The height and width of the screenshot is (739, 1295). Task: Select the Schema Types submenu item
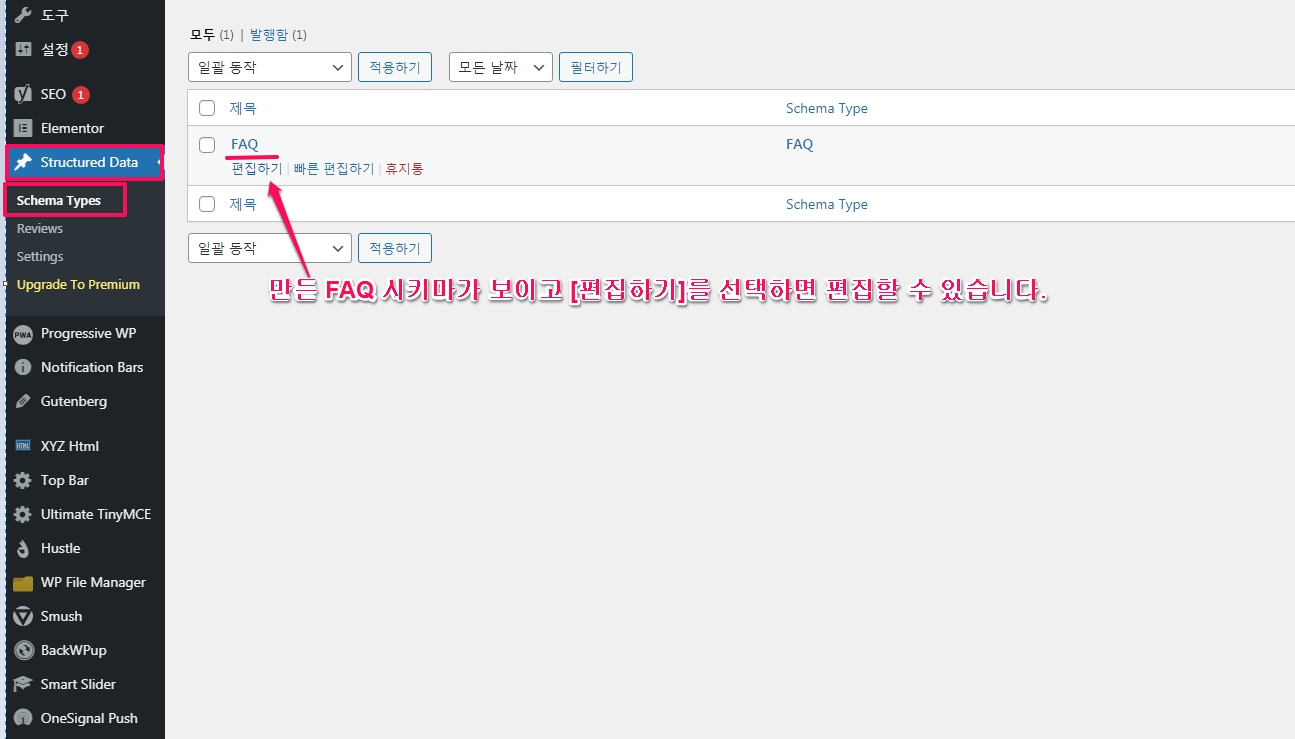point(59,200)
